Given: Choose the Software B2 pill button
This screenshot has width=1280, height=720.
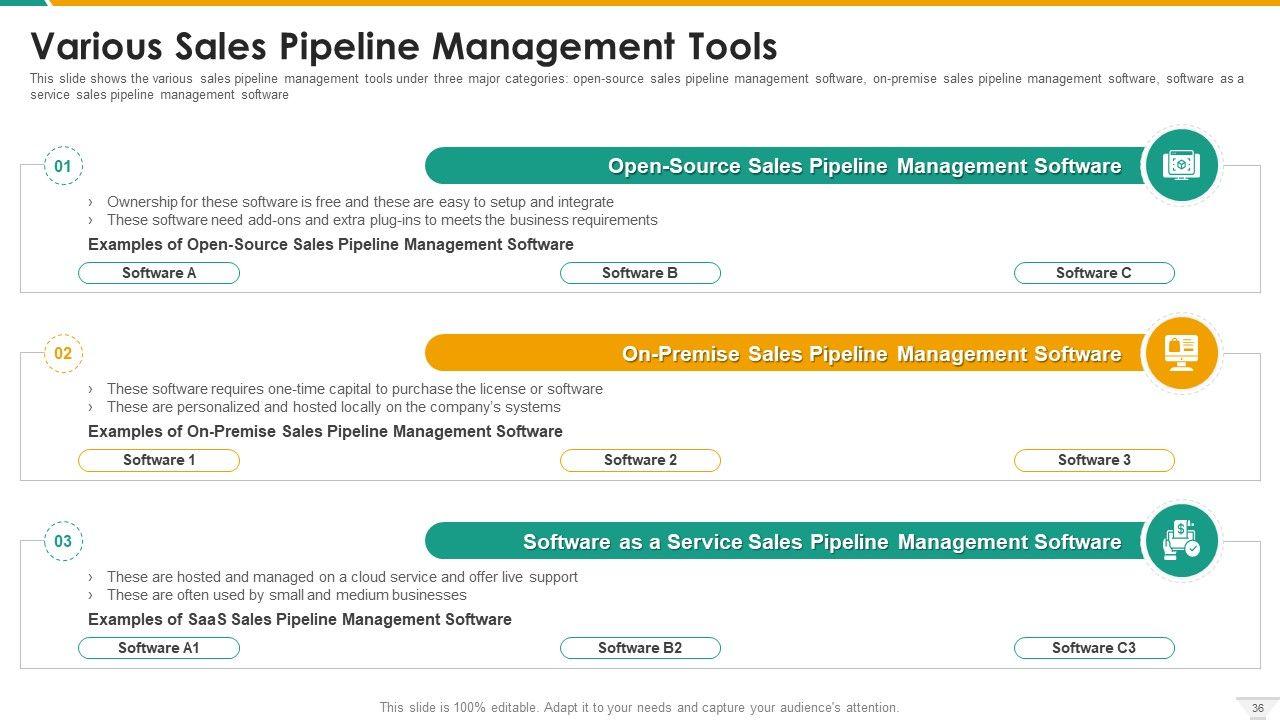Looking at the screenshot, I should tap(640, 648).
